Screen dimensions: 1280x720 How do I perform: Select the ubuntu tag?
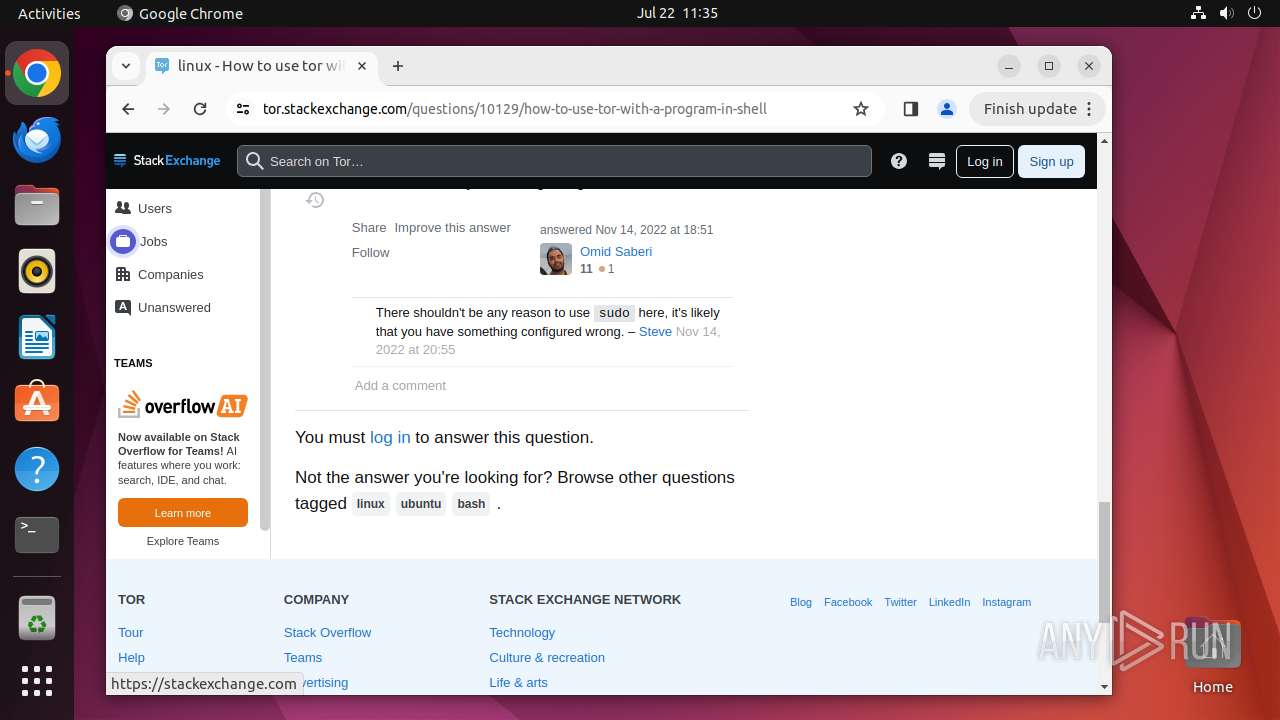(421, 504)
